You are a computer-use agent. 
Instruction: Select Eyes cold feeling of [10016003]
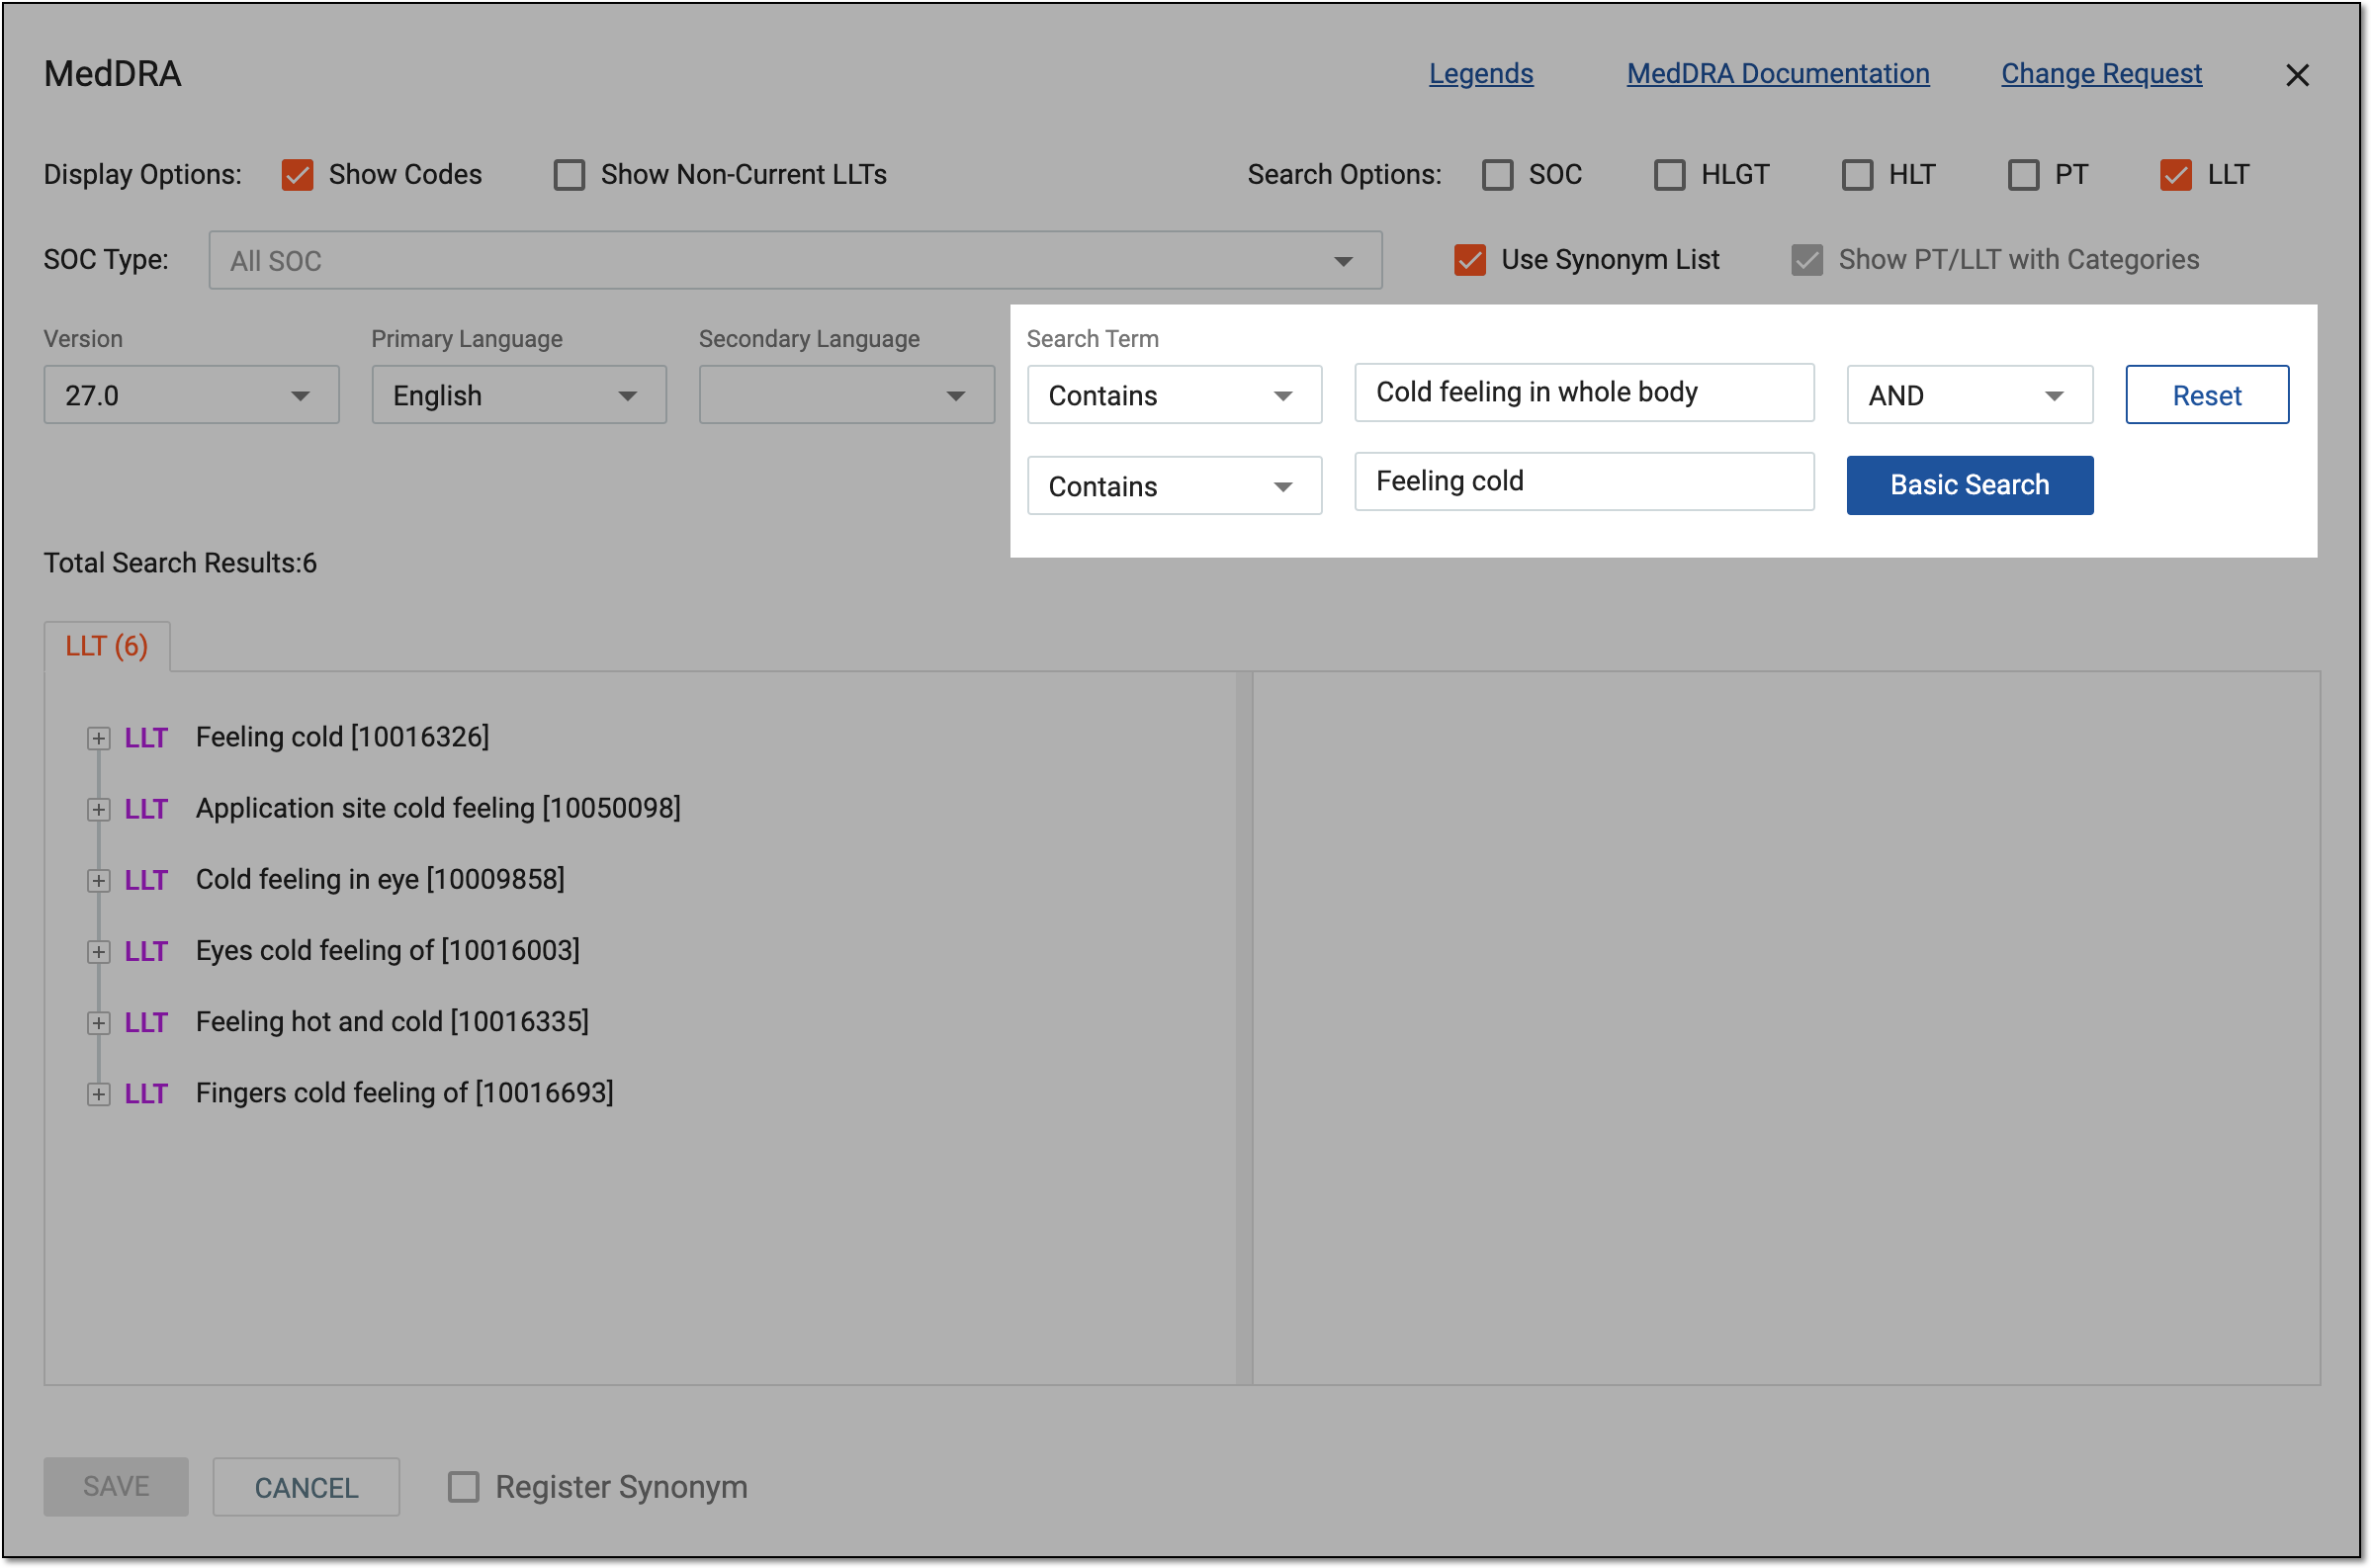click(x=388, y=950)
